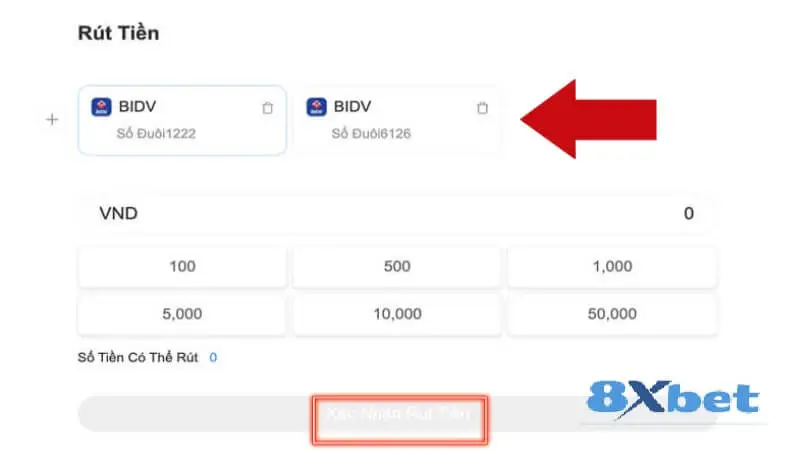This screenshot has width=800, height=450.
Task: Choose the 500 preset amount
Action: [397, 266]
